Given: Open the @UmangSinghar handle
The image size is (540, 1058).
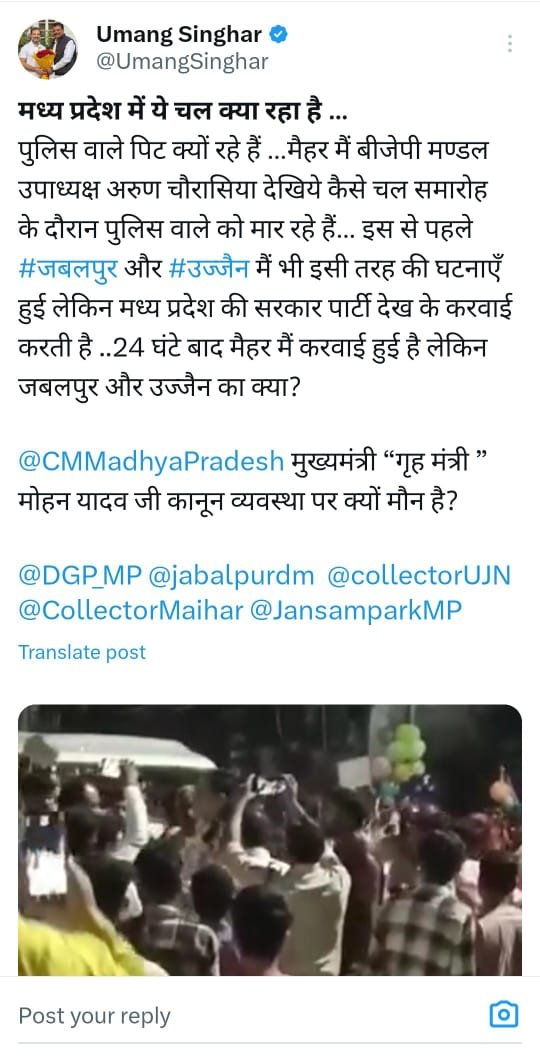Looking at the screenshot, I should [x=182, y=62].
